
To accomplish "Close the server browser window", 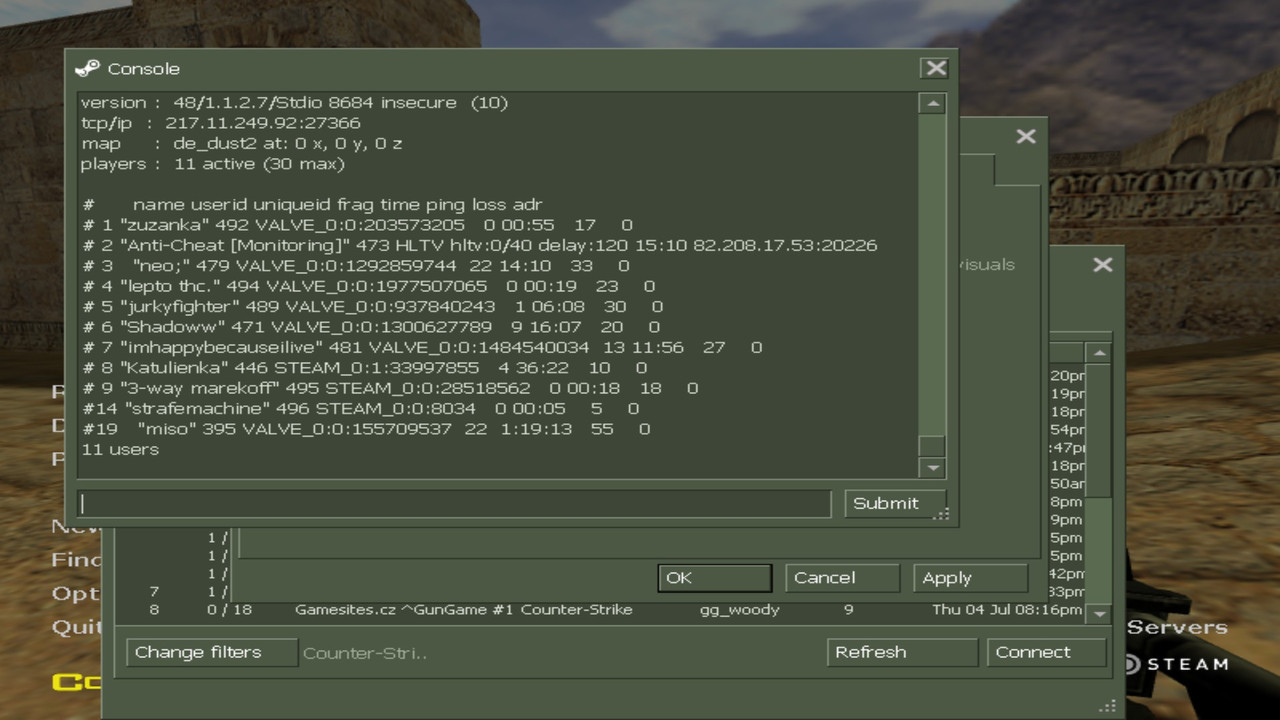I will (x=1102, y=264).
